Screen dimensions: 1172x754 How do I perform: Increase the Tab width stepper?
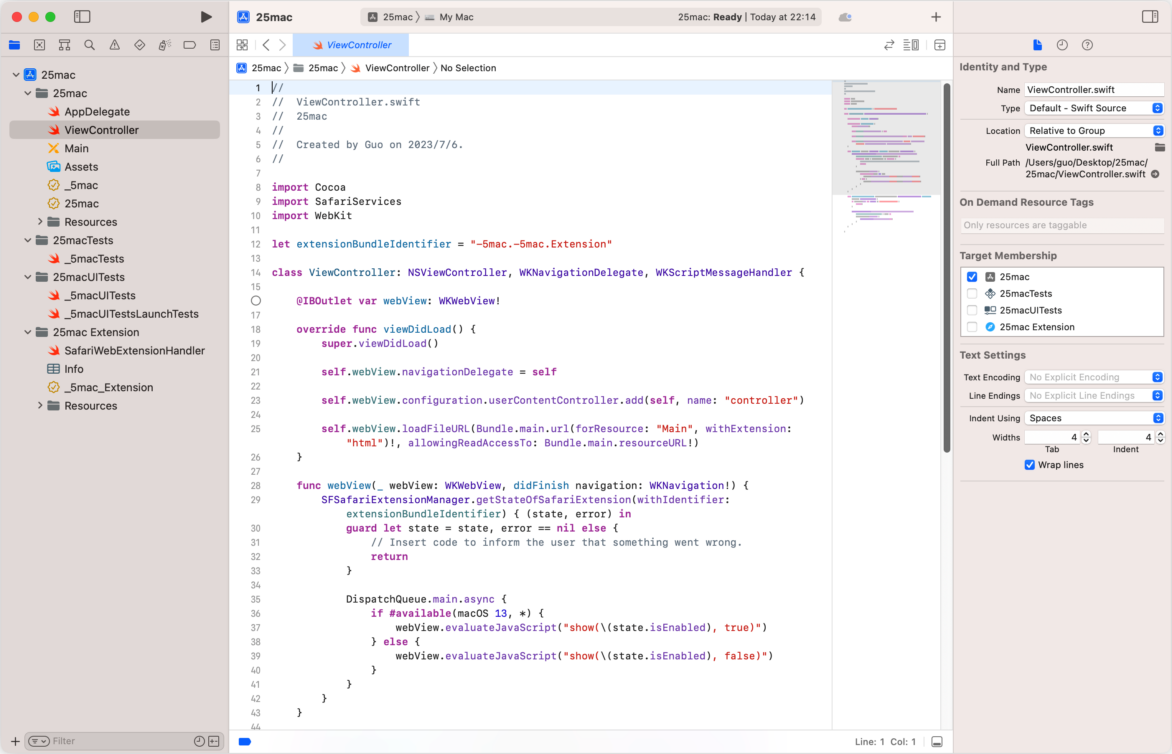point(1086,434)
